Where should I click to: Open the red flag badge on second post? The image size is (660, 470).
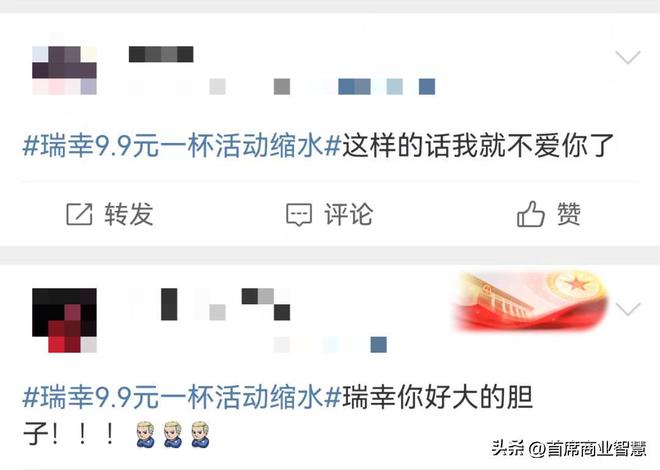530,301
